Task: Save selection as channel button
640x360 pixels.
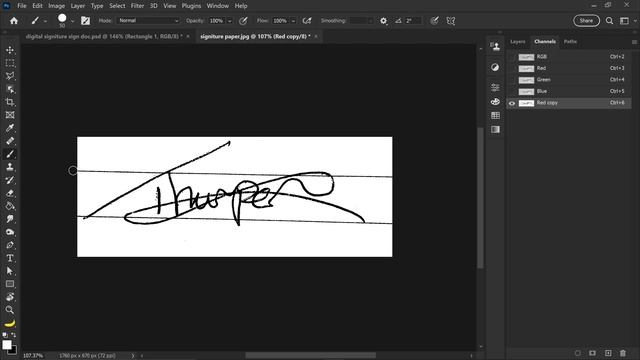Action: pyautogui.click(x=592, y=353)
